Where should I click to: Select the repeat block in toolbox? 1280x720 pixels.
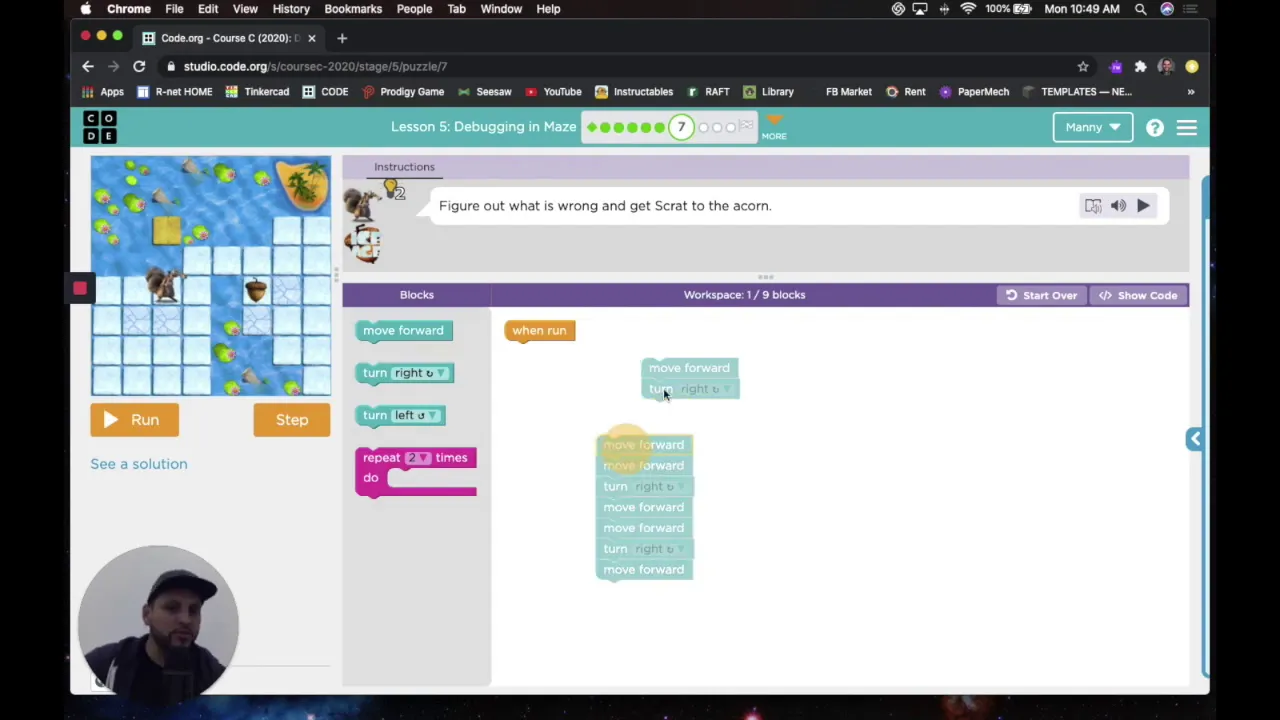coord(416,471)
